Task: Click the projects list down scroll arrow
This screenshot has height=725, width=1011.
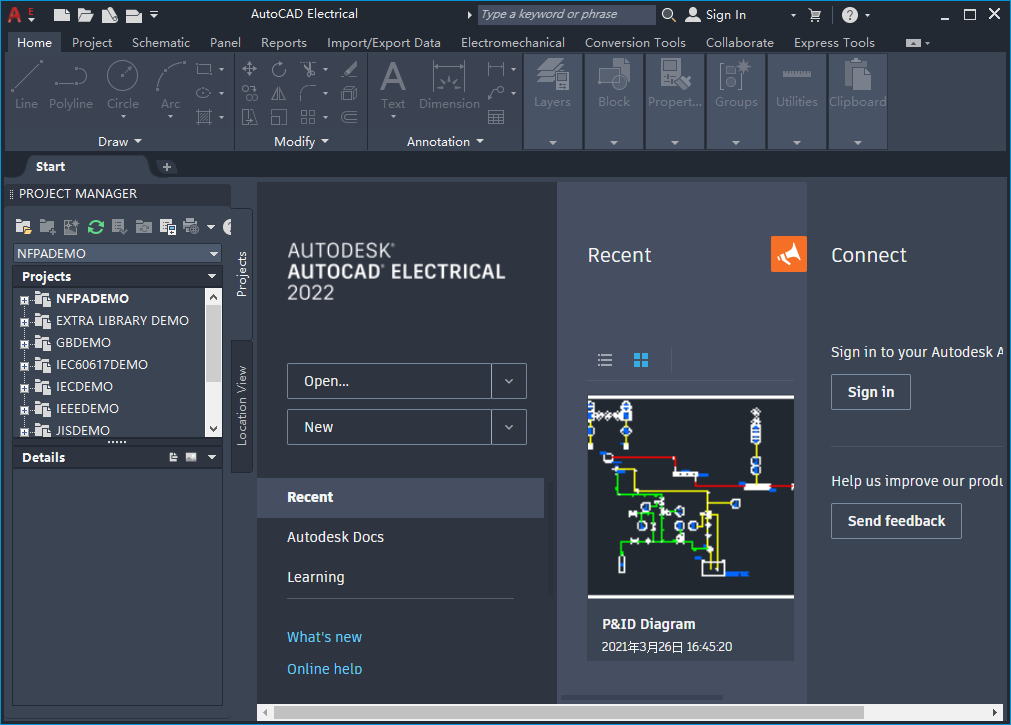Action: point(213,429)
